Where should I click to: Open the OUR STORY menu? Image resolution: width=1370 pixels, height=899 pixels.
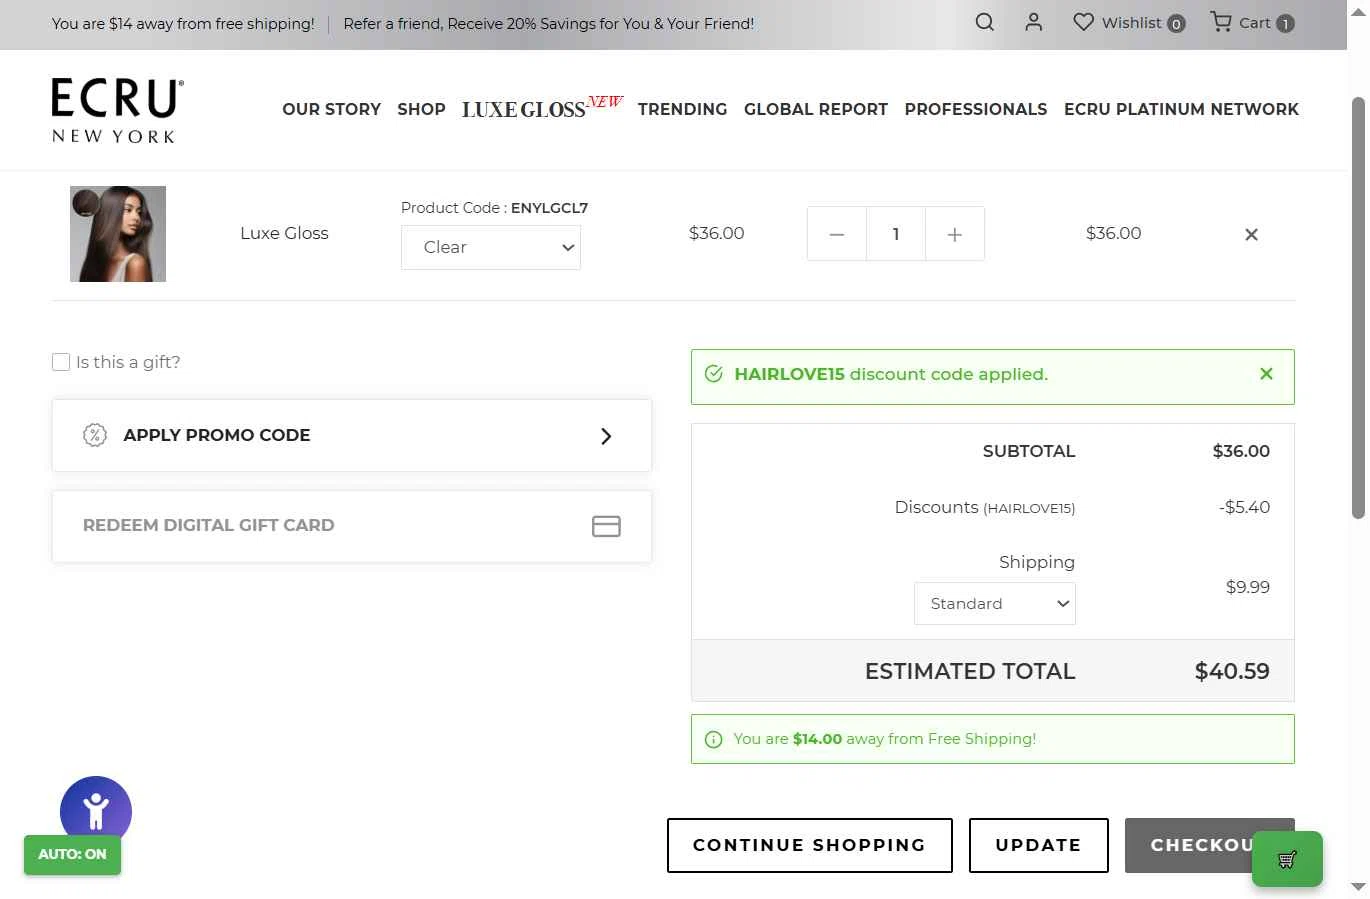(331, 109)
